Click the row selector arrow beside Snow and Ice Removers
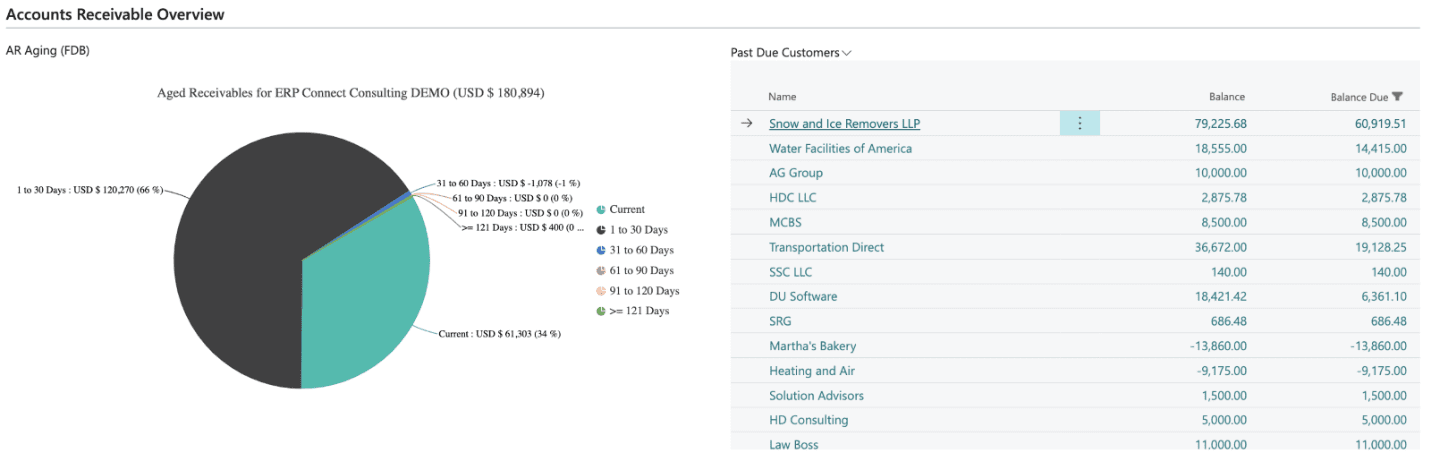Viewport: 1431px width, 470px height. (x=746, y=124)
